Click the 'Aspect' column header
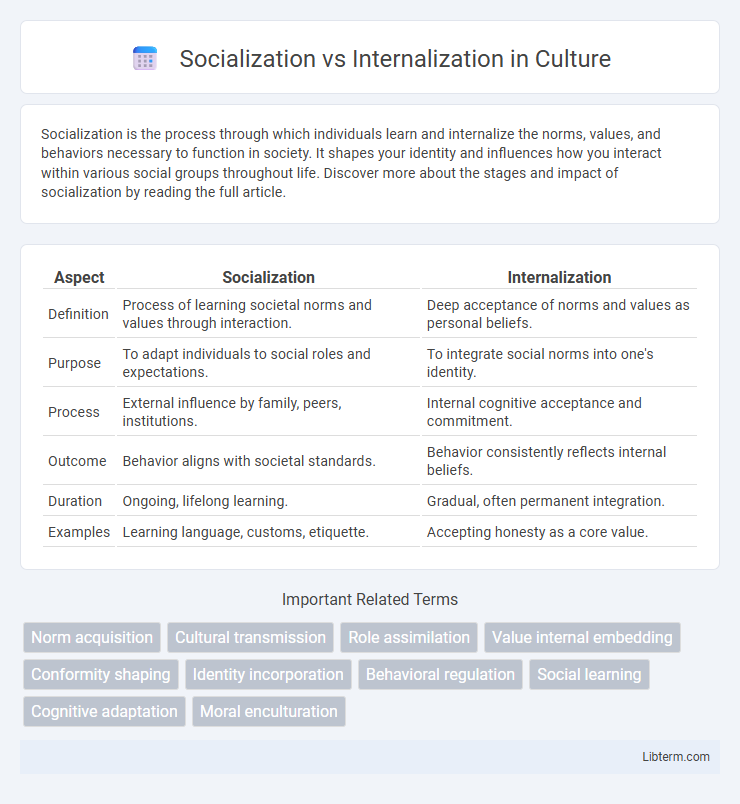740x804 pixels. 79,277
